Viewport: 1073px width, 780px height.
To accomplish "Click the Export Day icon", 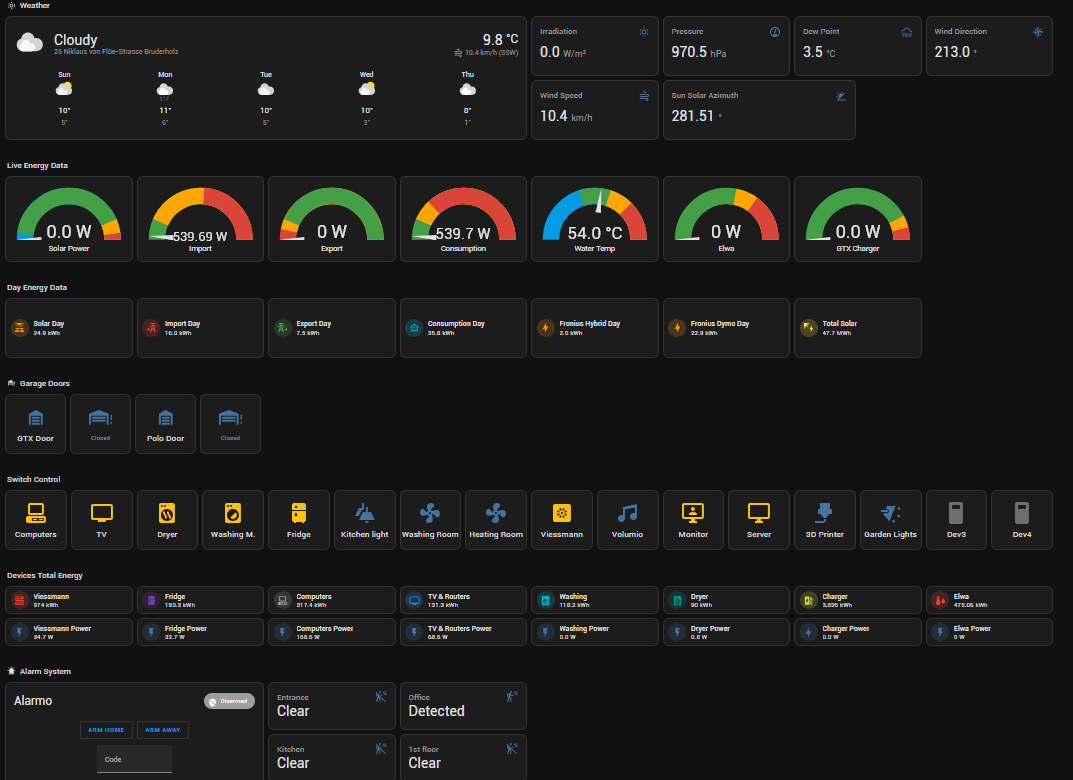I will 283,328.
